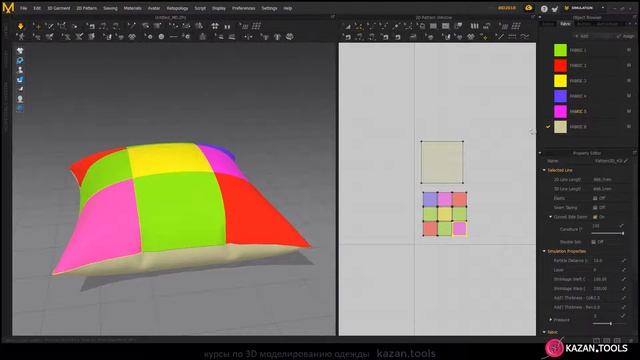Click pencil icon next to Shrinkage Weft
Image resolution: width=640 pixels, height=360 pixels.
[624, 279]
